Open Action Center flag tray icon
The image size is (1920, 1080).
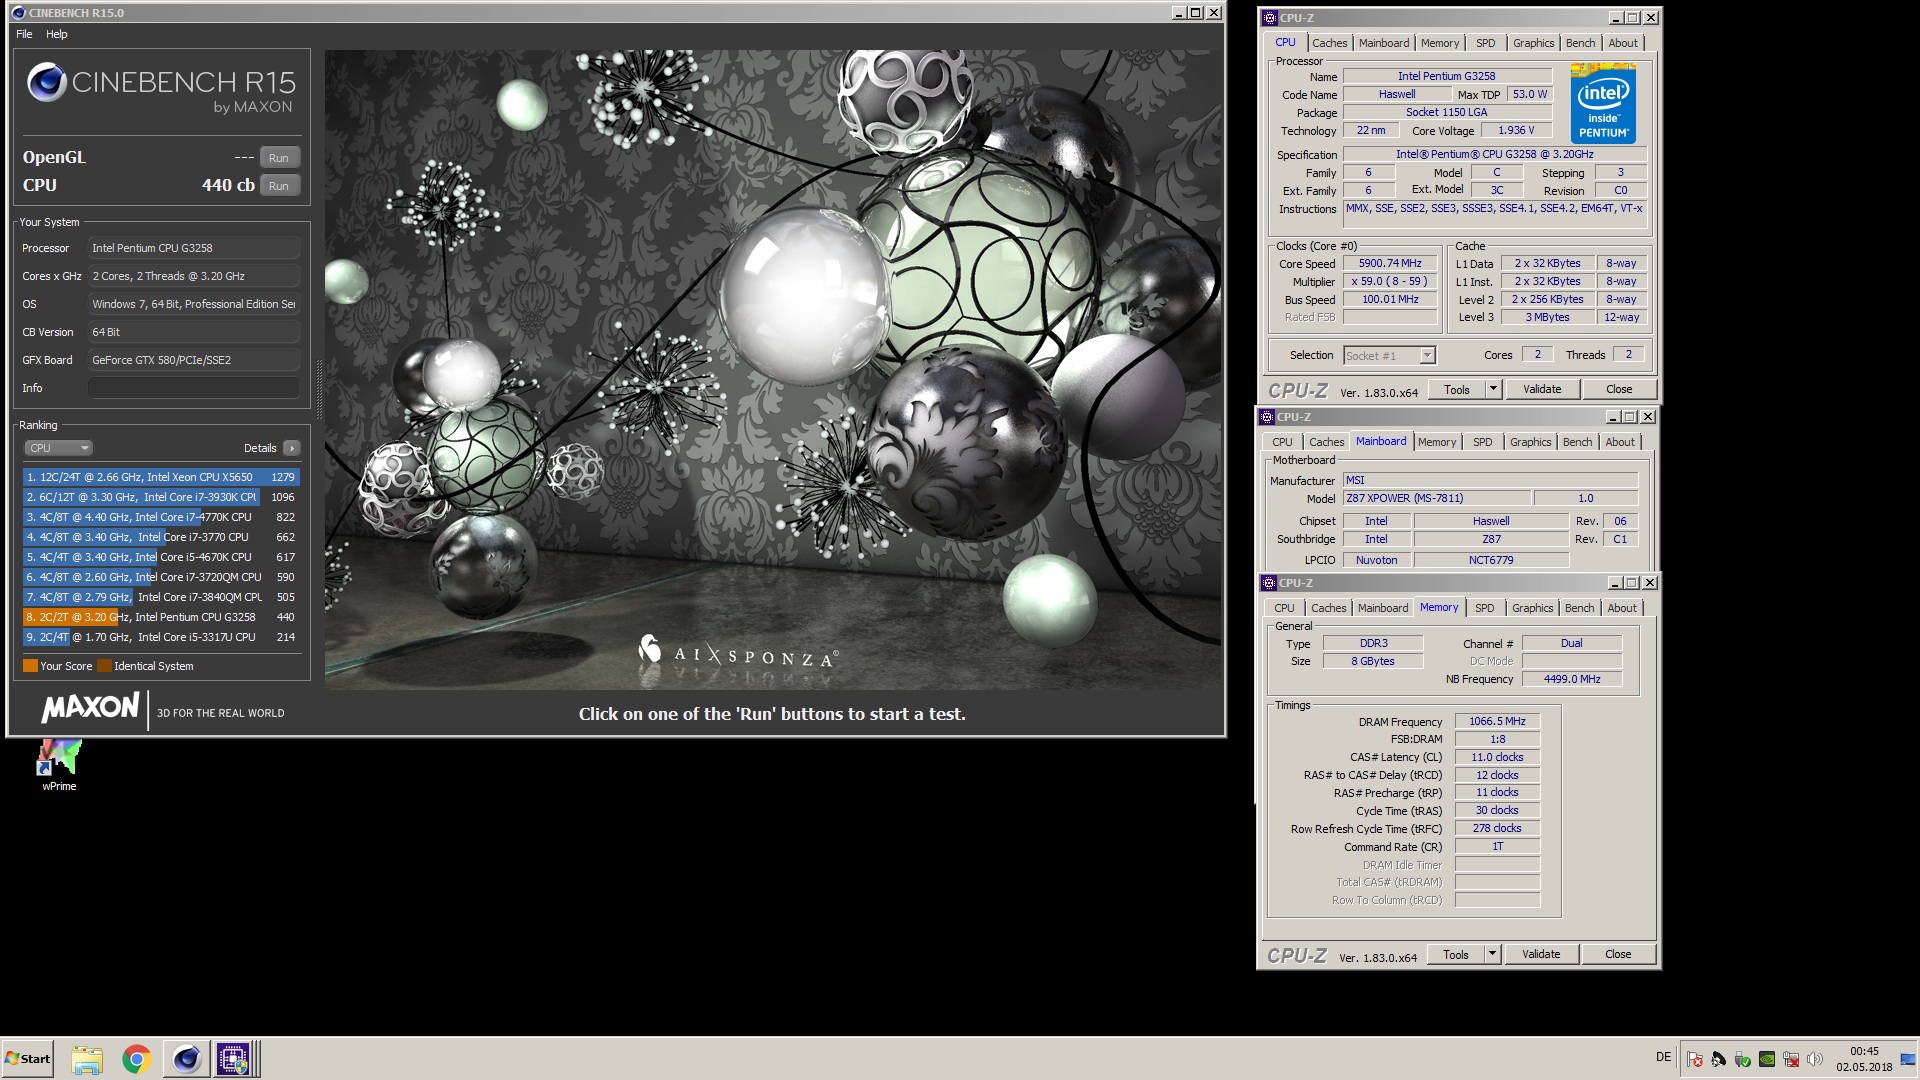pos(1694,1059)
